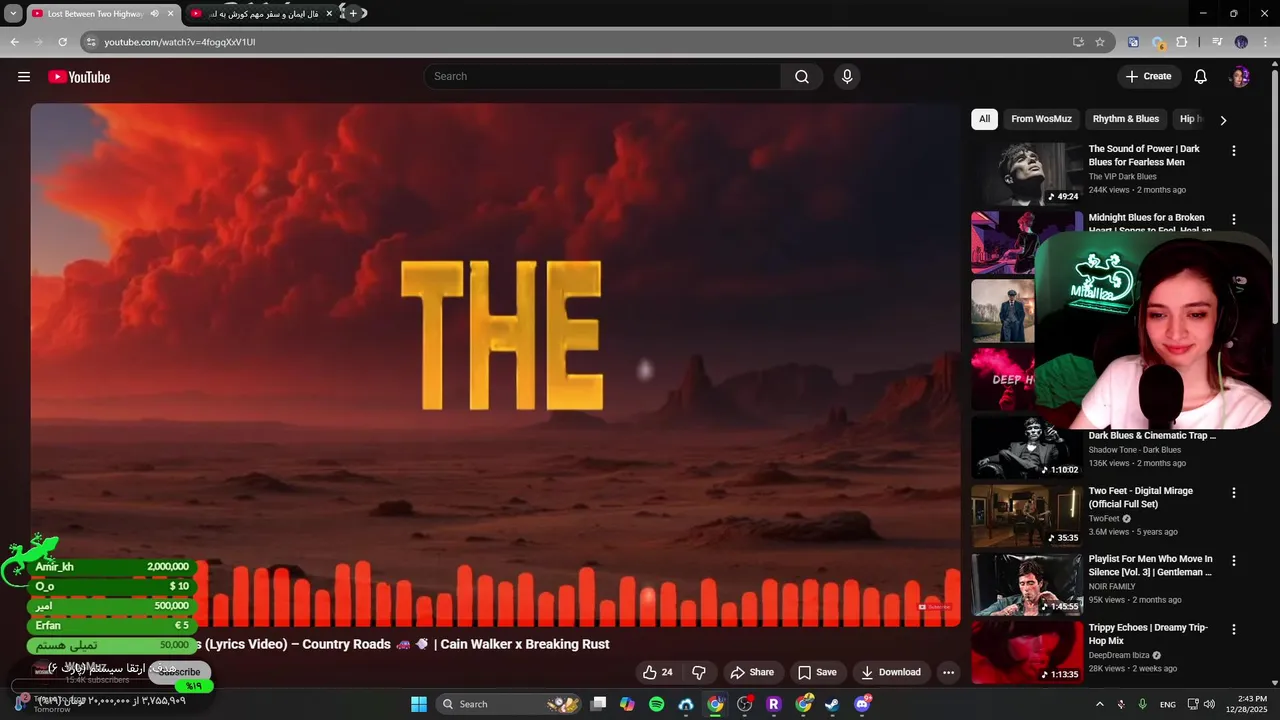Open Discord from the taskbar
This screenshot has height=720, width=1280.
(x=862, y=704)
